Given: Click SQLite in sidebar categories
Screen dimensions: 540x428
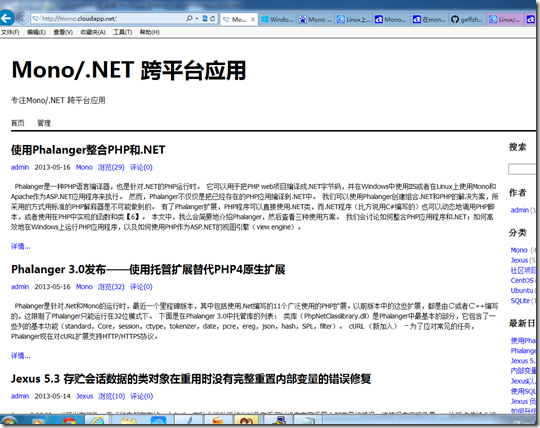Looking at the screenshot, I should click(520, 301).
